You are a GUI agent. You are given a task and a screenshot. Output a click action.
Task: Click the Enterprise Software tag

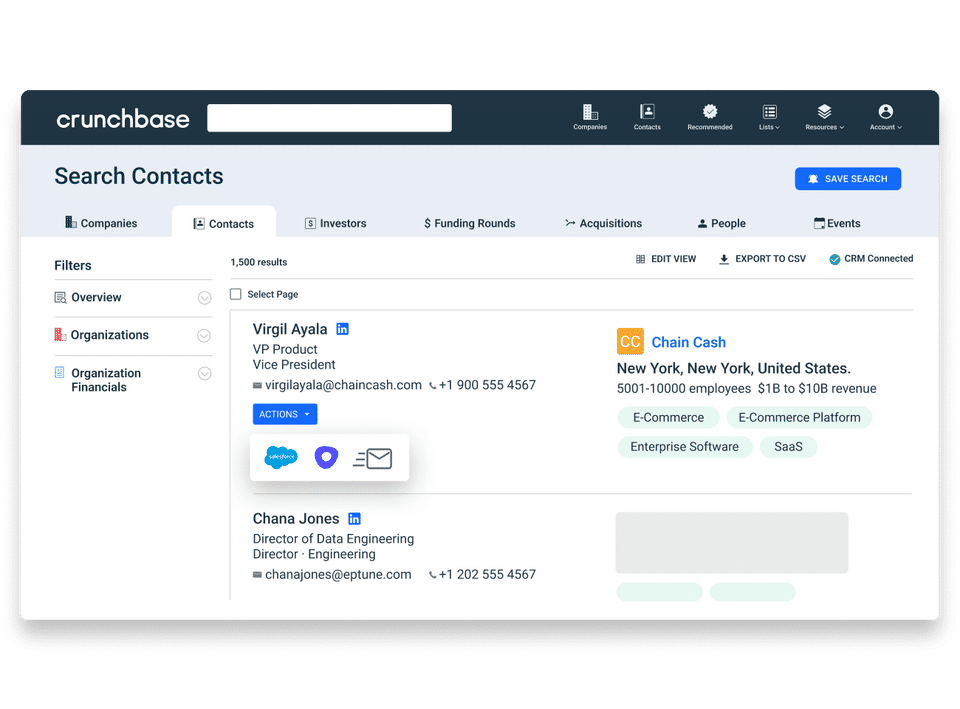click(684, 447)
